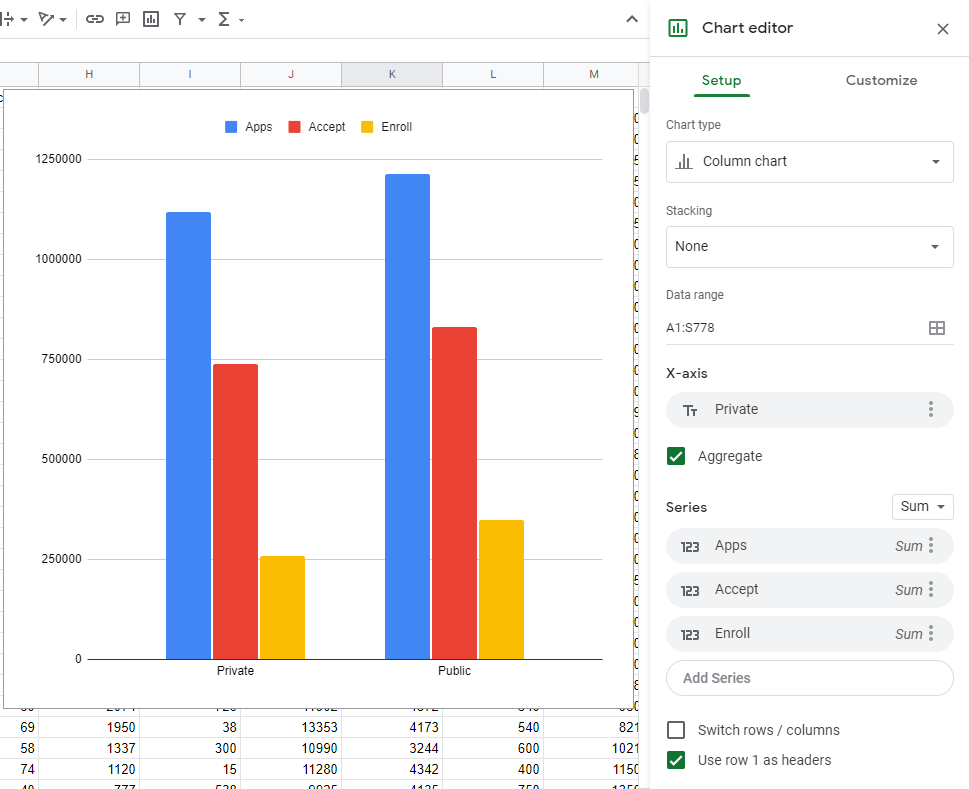Viewport: 969px width, 789px height.
Task: Click the create a filter icon
Action: click(180, 19)
